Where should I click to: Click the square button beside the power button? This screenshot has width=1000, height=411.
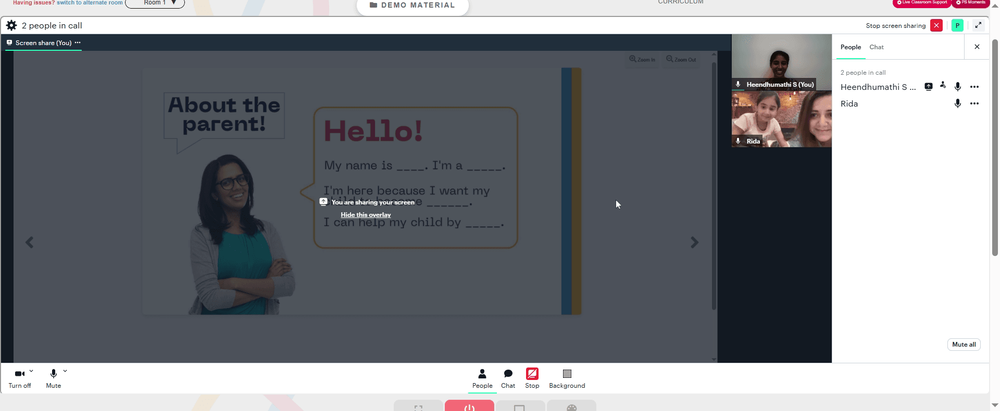[x=520, y=406]
